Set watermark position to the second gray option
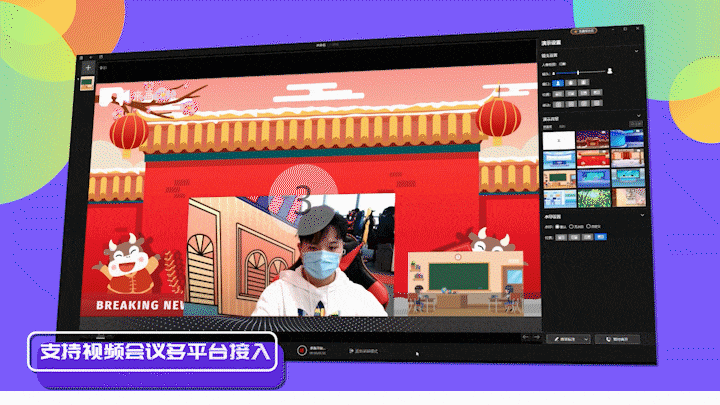Screen dimensions: 720x405 [x=574, y=237]
